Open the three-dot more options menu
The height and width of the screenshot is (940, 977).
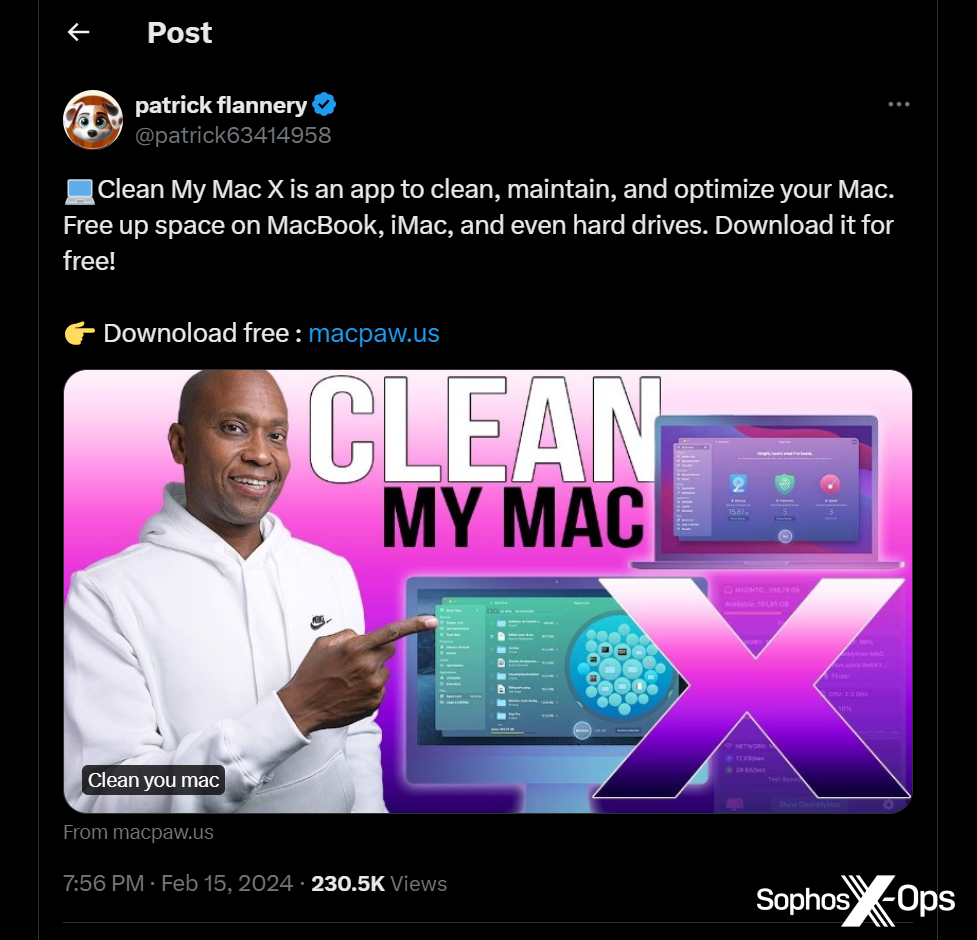[x=899, y=104]
